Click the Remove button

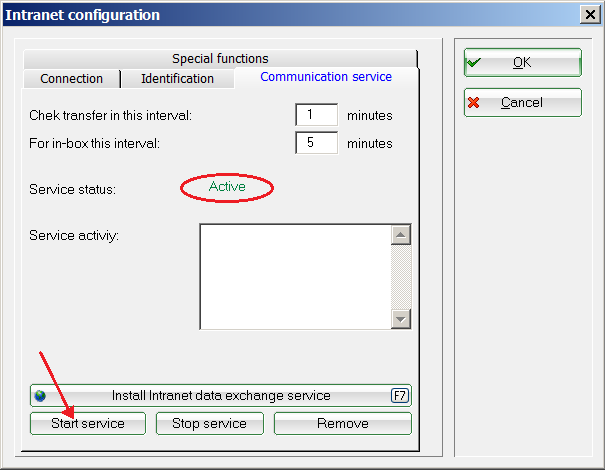[343, 424]
